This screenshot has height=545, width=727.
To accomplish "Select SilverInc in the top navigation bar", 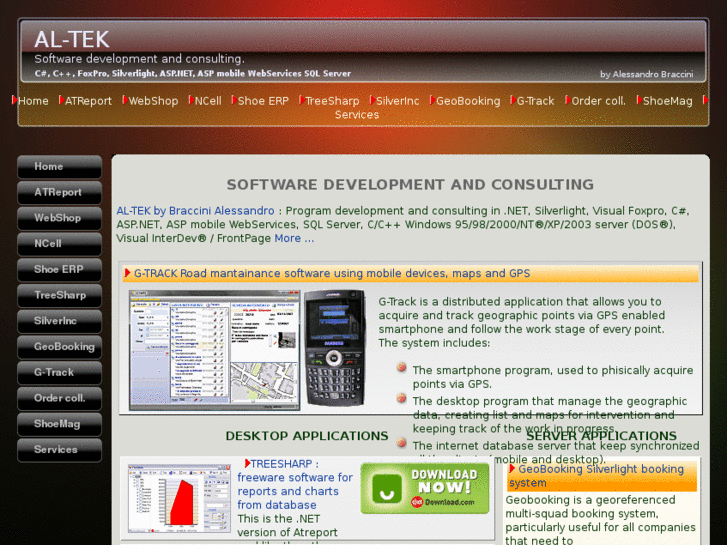I will 397,101.
